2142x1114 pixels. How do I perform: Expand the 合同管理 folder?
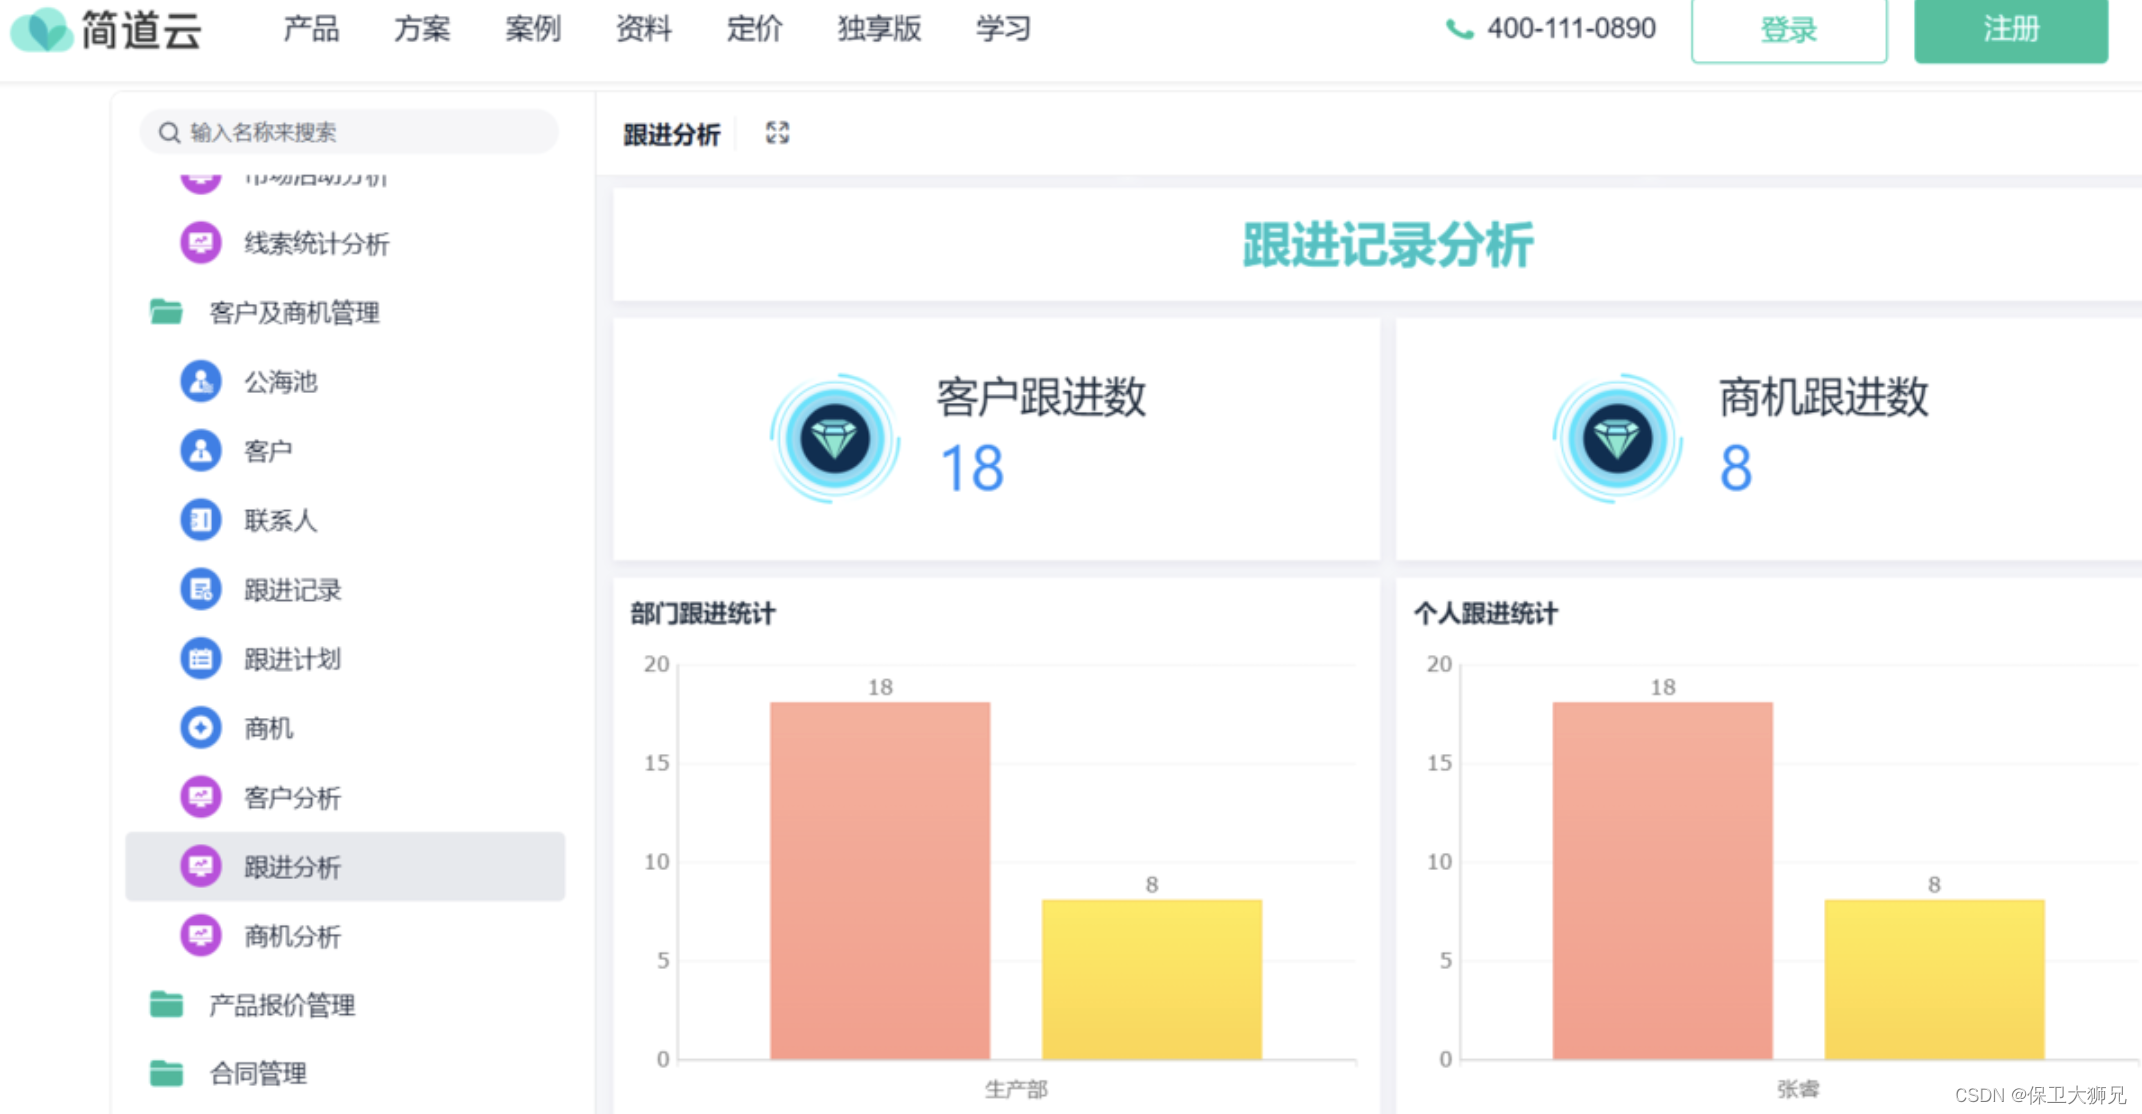point(258,1074)
